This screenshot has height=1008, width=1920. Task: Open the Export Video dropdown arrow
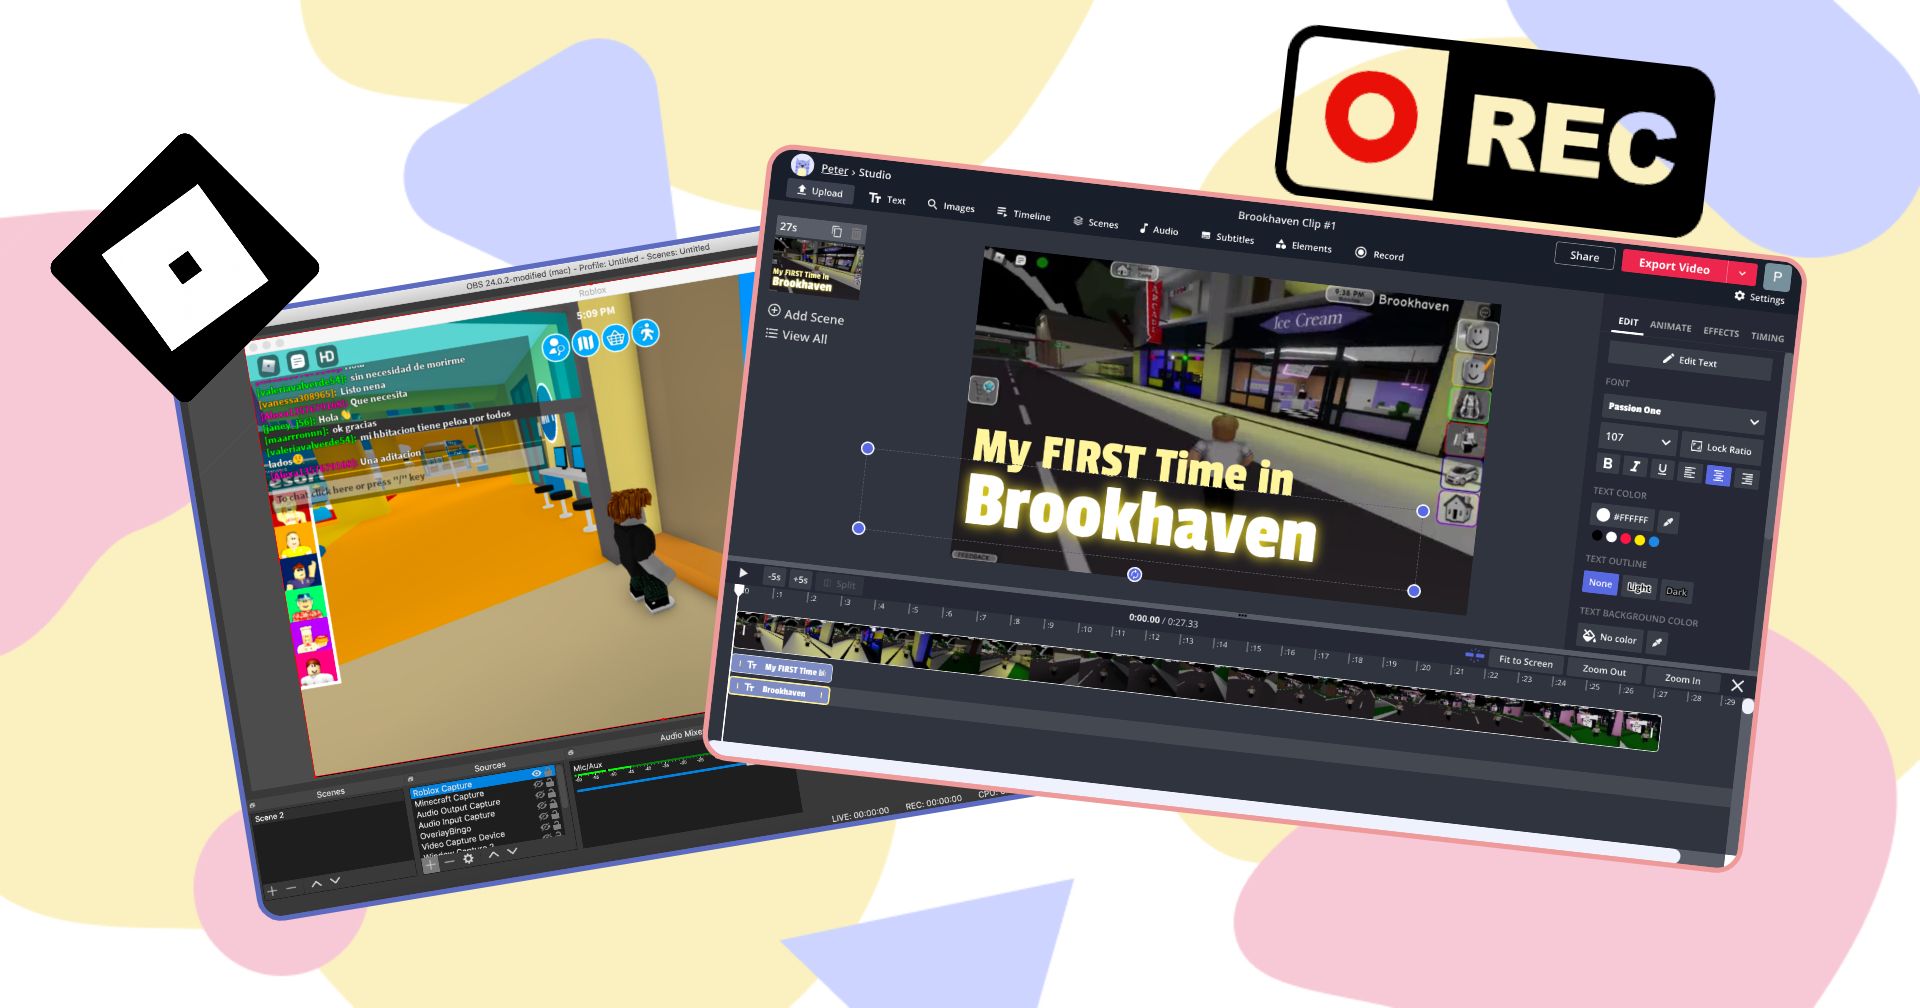click(1742, 273)
